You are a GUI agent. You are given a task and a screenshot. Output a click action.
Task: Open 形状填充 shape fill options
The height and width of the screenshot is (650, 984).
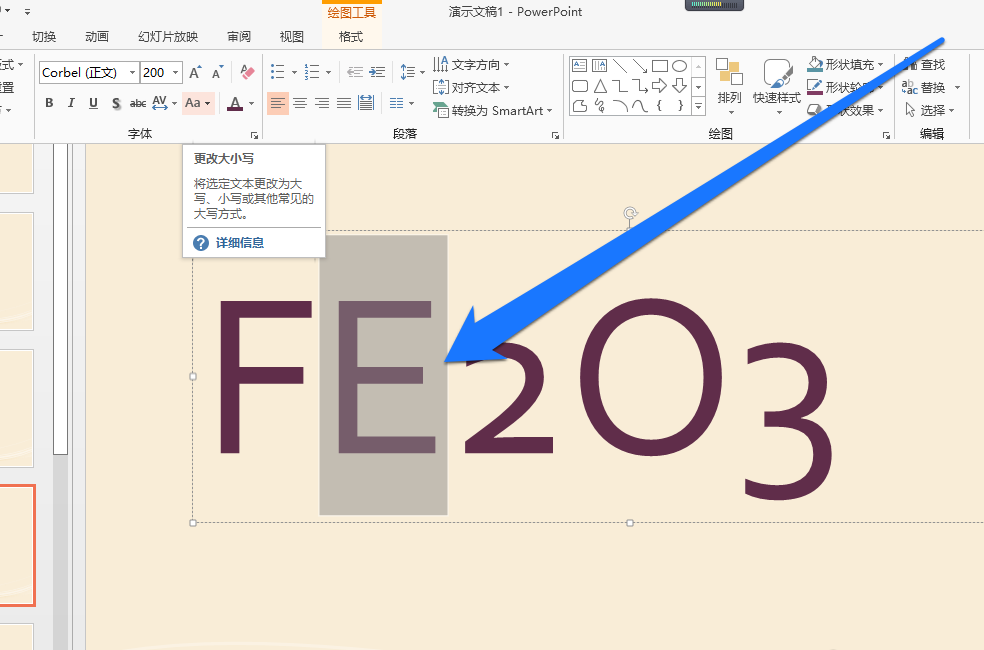tap(845, 64)
